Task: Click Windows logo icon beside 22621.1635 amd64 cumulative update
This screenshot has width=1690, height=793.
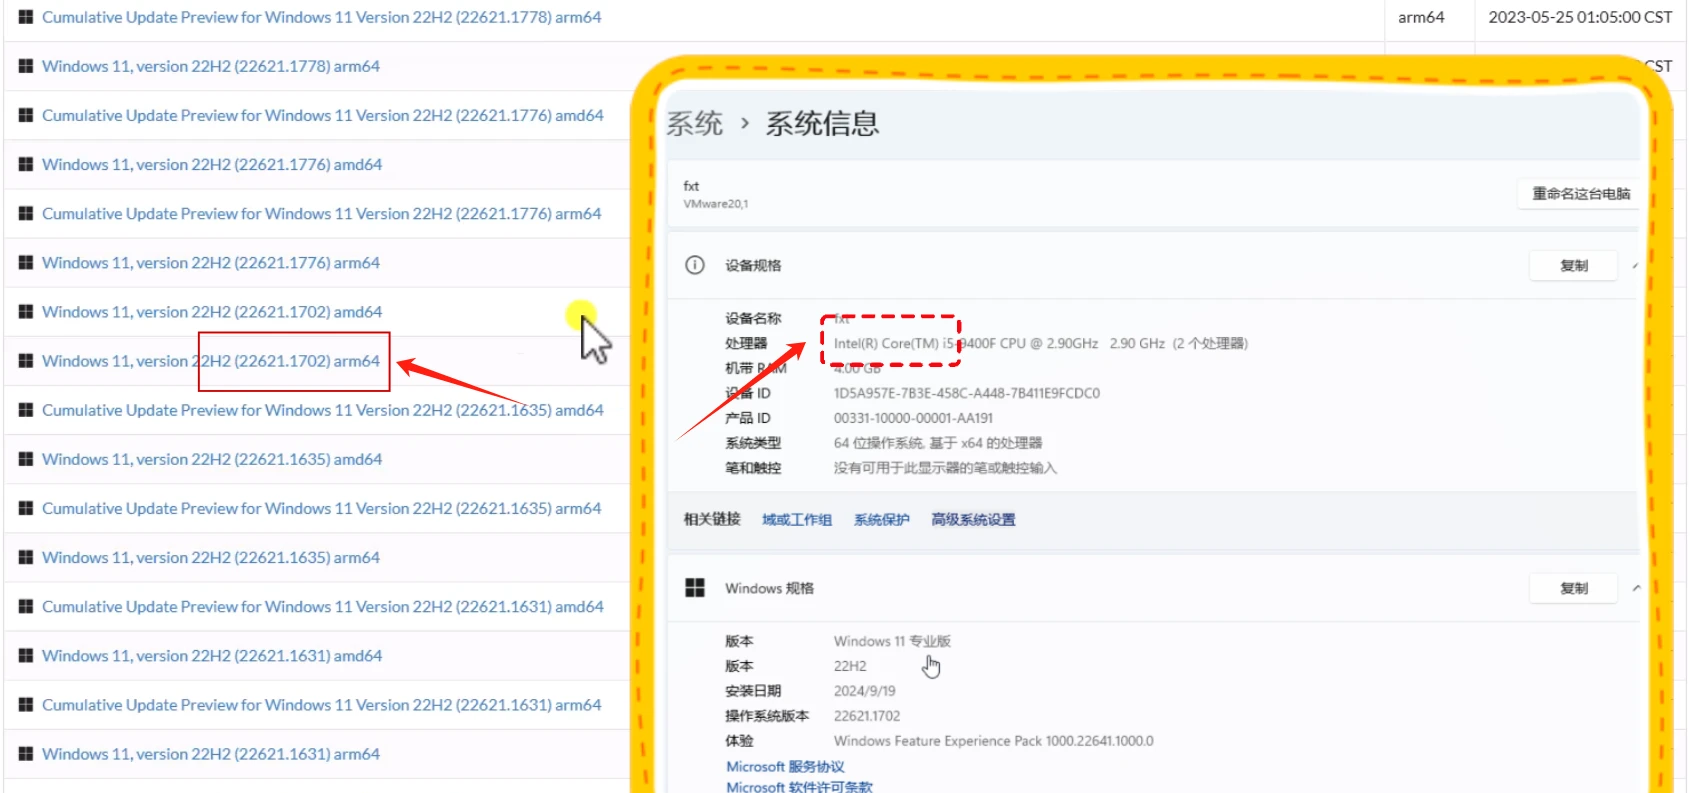Action: point(26,410)
